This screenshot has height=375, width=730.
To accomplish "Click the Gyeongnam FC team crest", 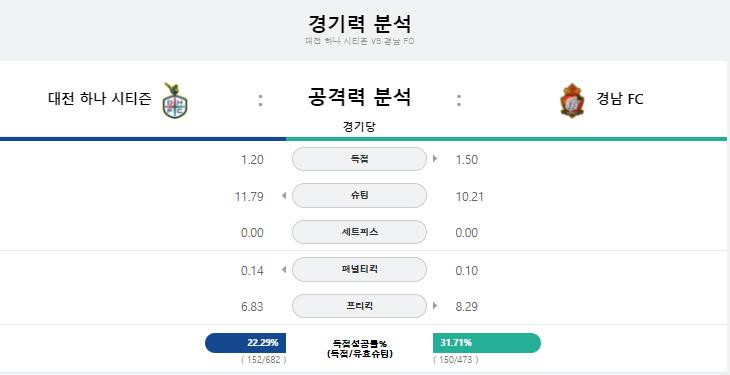I will [572, 100].
